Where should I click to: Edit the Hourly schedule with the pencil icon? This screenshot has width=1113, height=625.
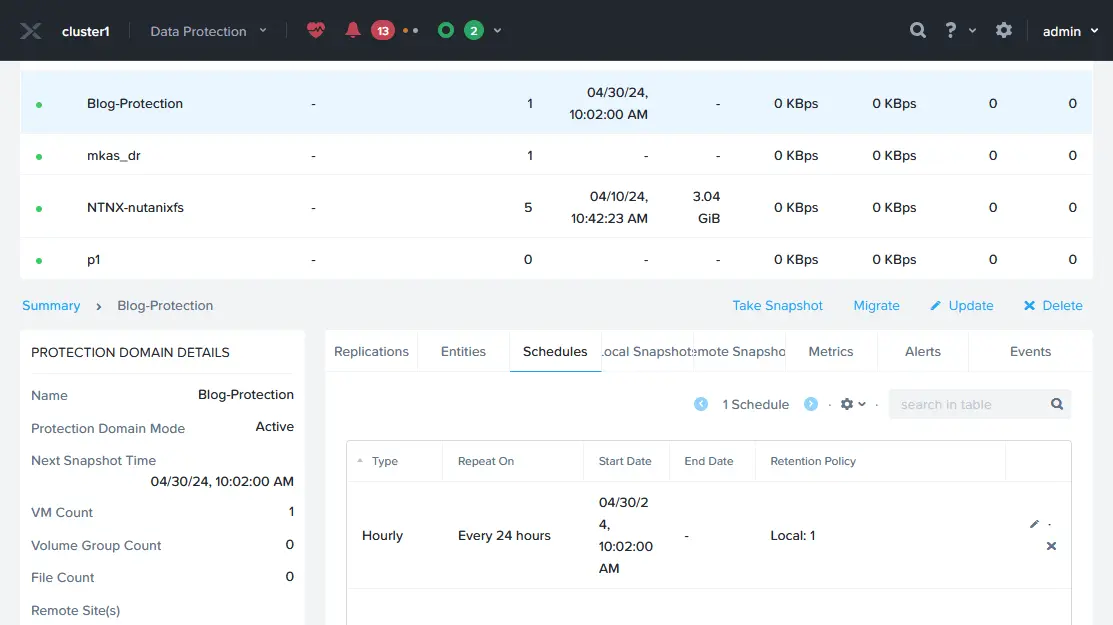(x=1034, y=524)
